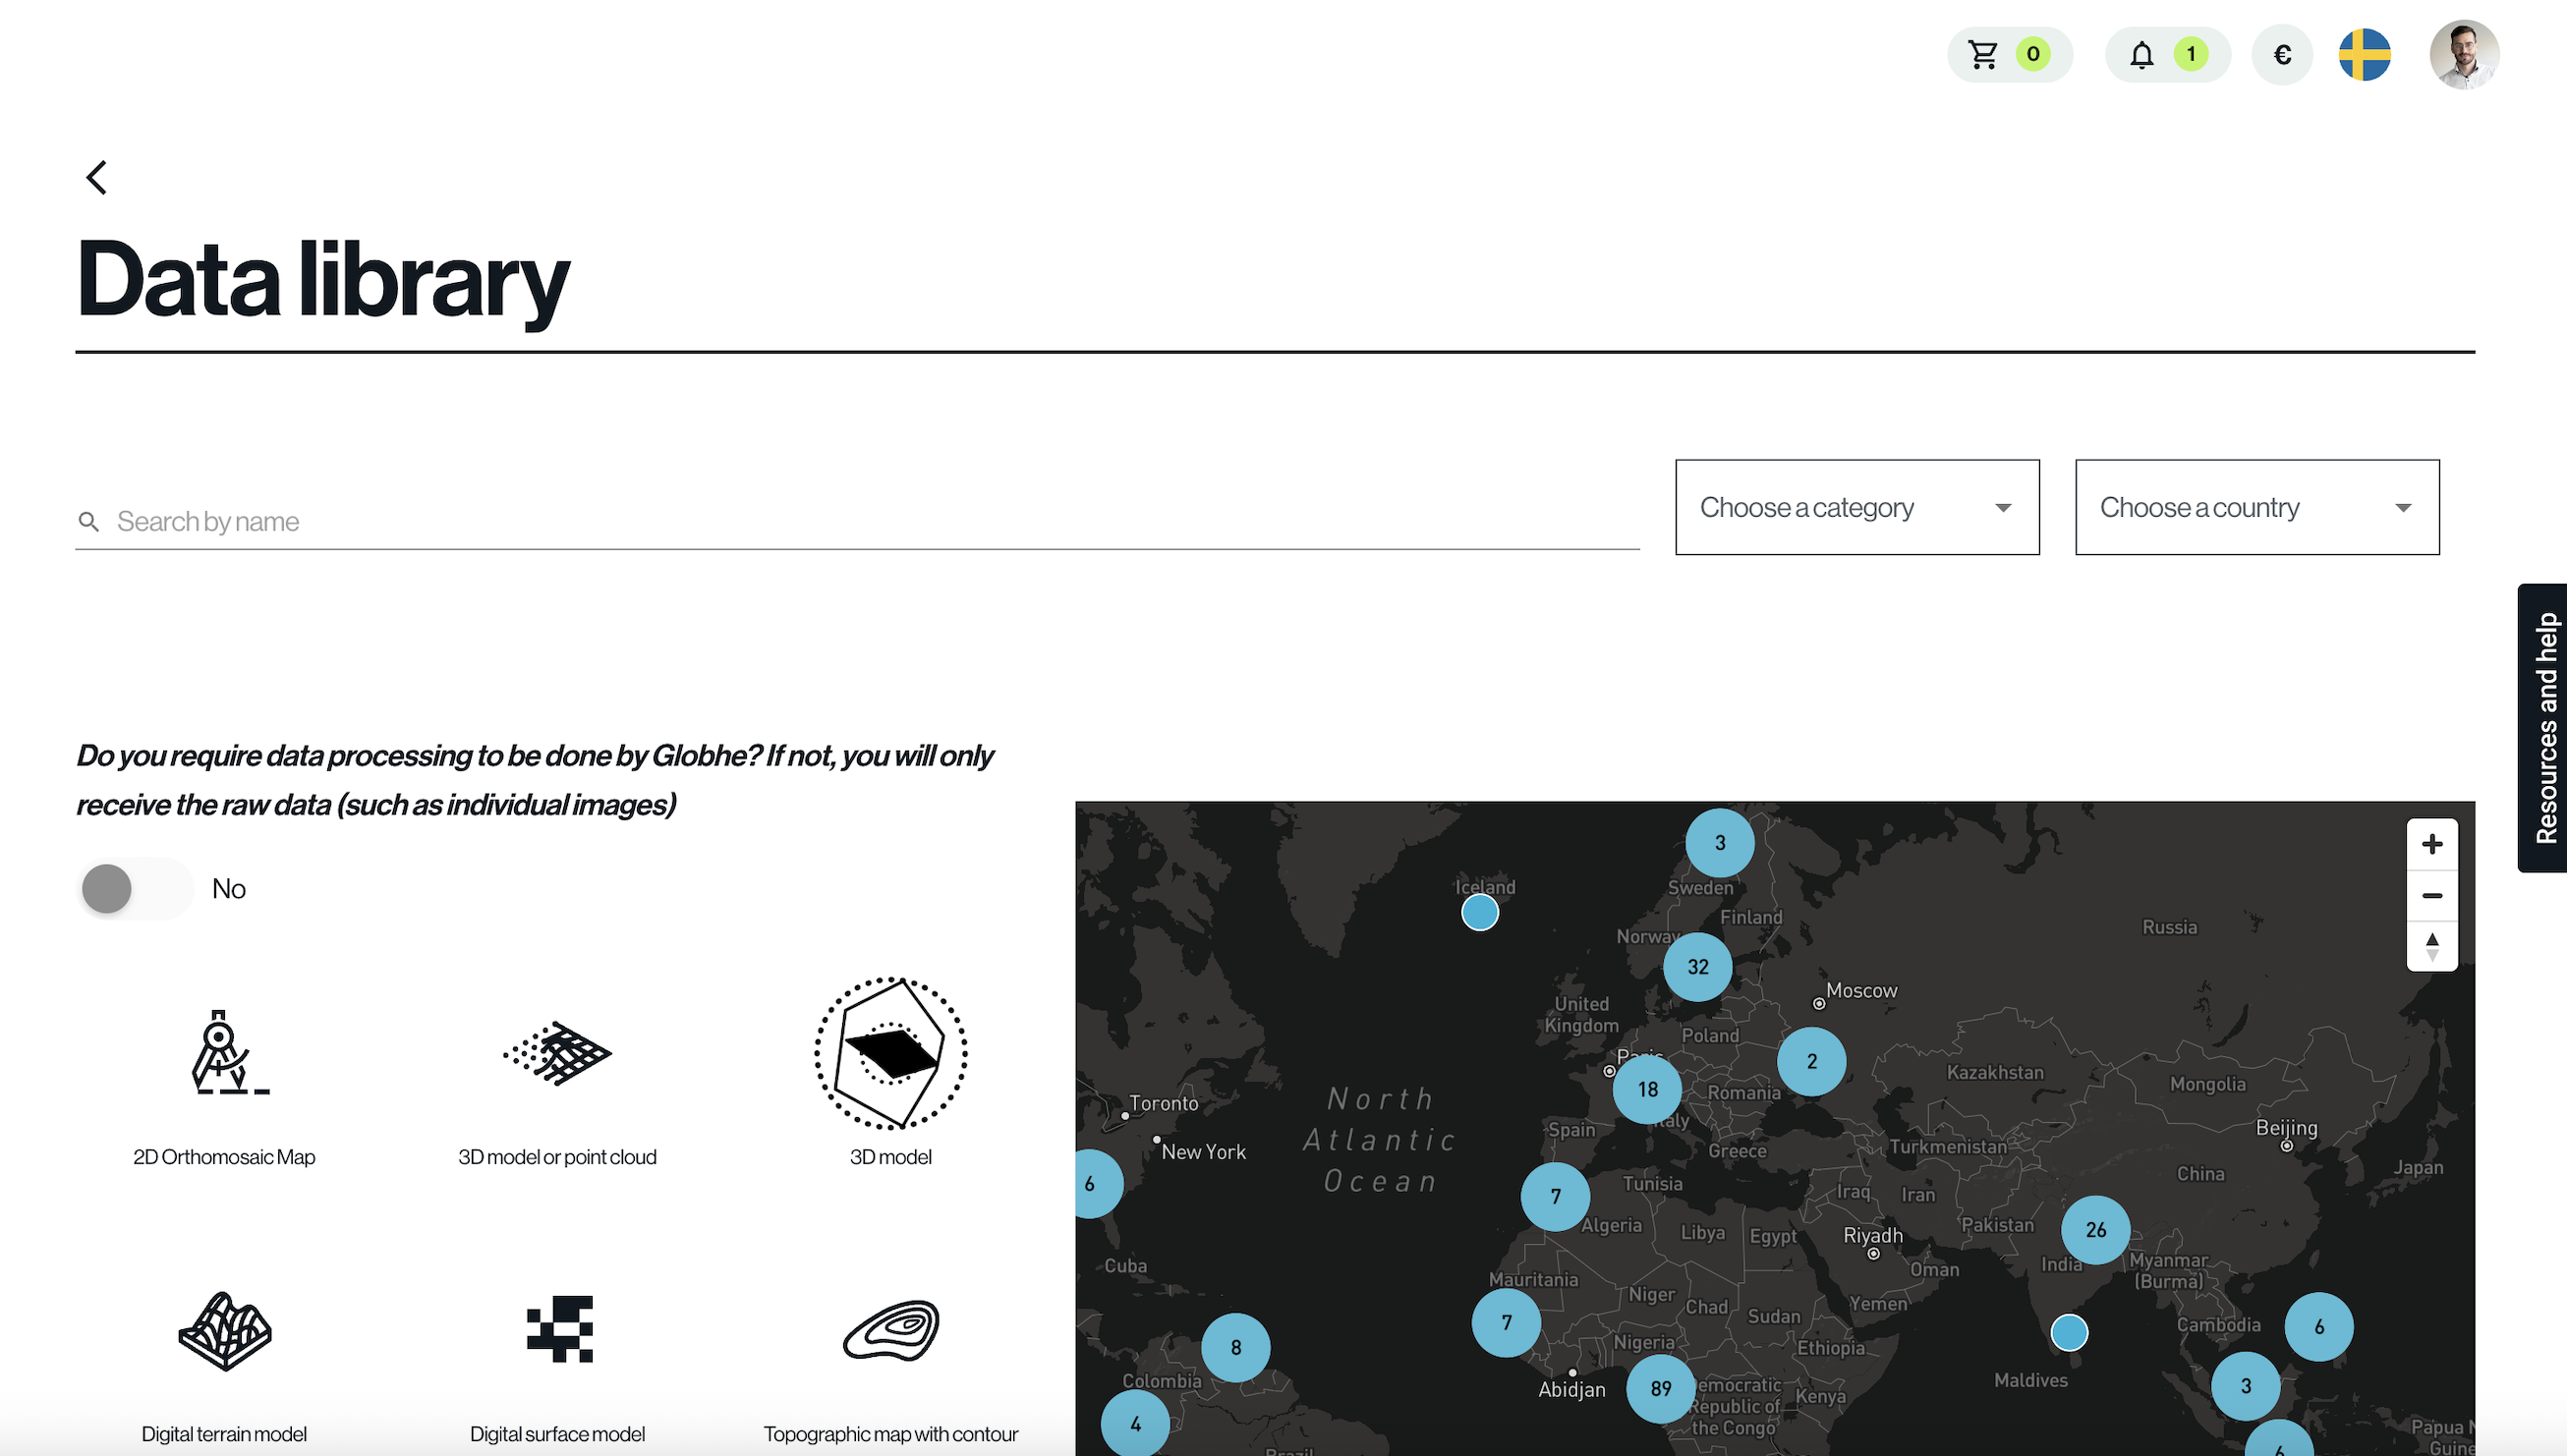Select the Digital terrain model icon
This screenshot has width=2567, height=1456.
224,1330
